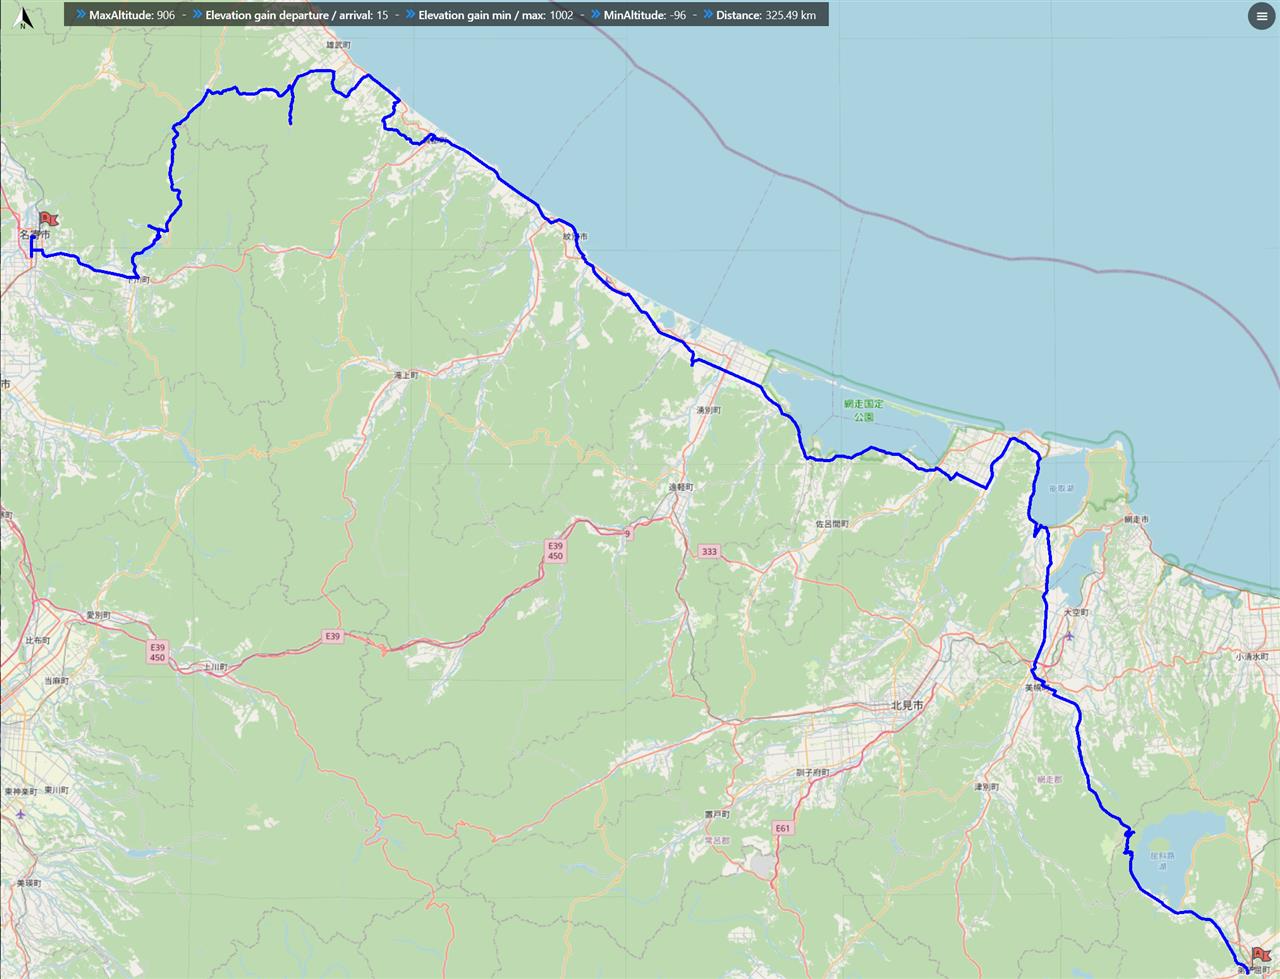Click the 湧別町 town label
The image size is (1280, 979).
pyautogui.click(x=708, y=410)
